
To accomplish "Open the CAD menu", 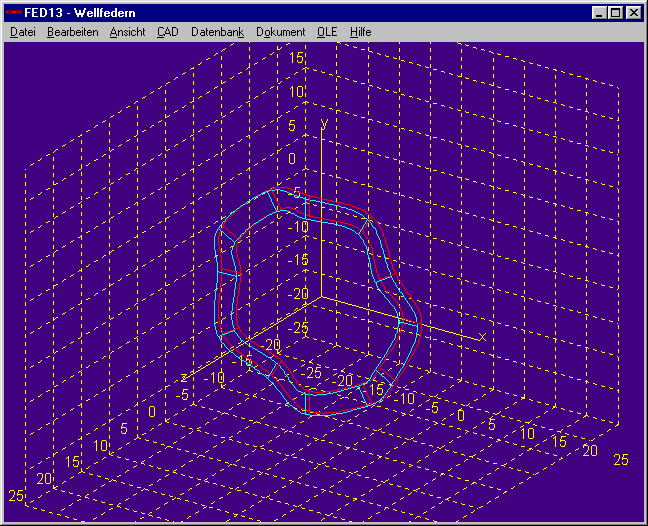I will [x=168, y=32].
